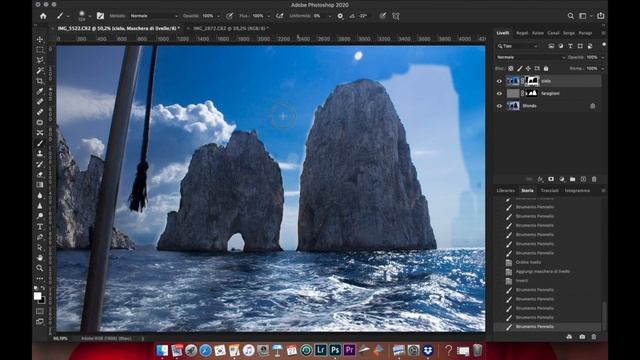The height and width of the screenshot is (360, 640).
Task: Select the cielo layer mask thumbnail
Action: pyautogui.click(x=532, y=81)
